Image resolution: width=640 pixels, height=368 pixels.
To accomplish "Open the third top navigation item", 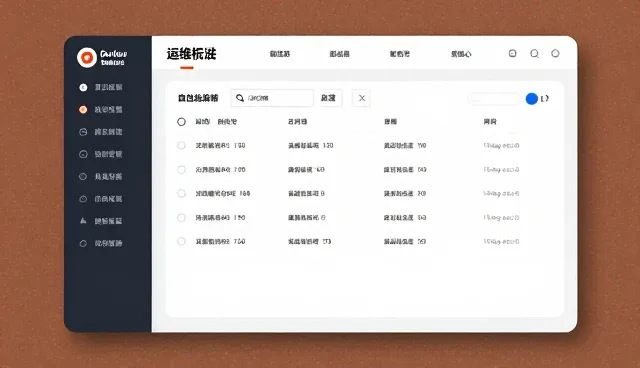I will click(400, 54).
